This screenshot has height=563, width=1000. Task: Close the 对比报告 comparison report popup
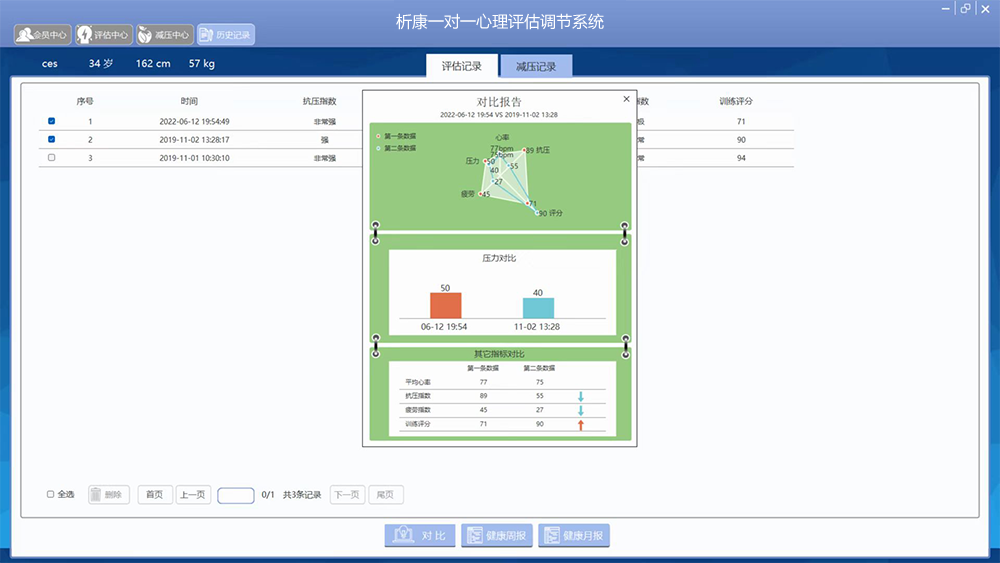(626, 99)
